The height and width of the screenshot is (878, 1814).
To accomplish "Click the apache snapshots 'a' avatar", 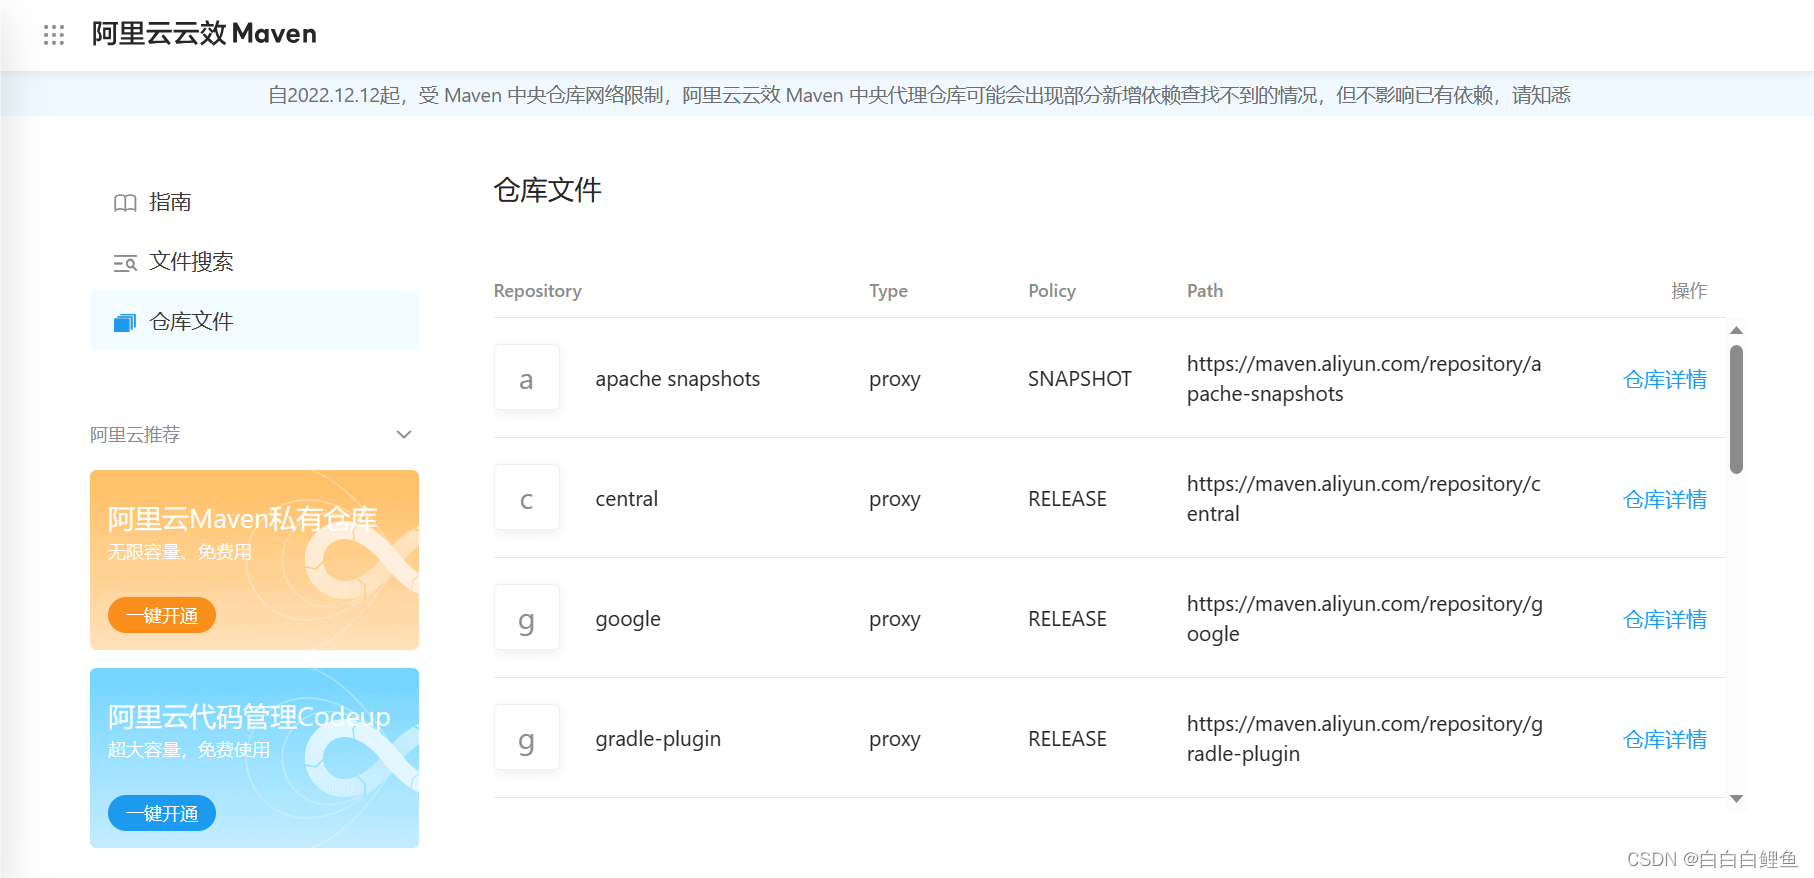I will [527, 378].
